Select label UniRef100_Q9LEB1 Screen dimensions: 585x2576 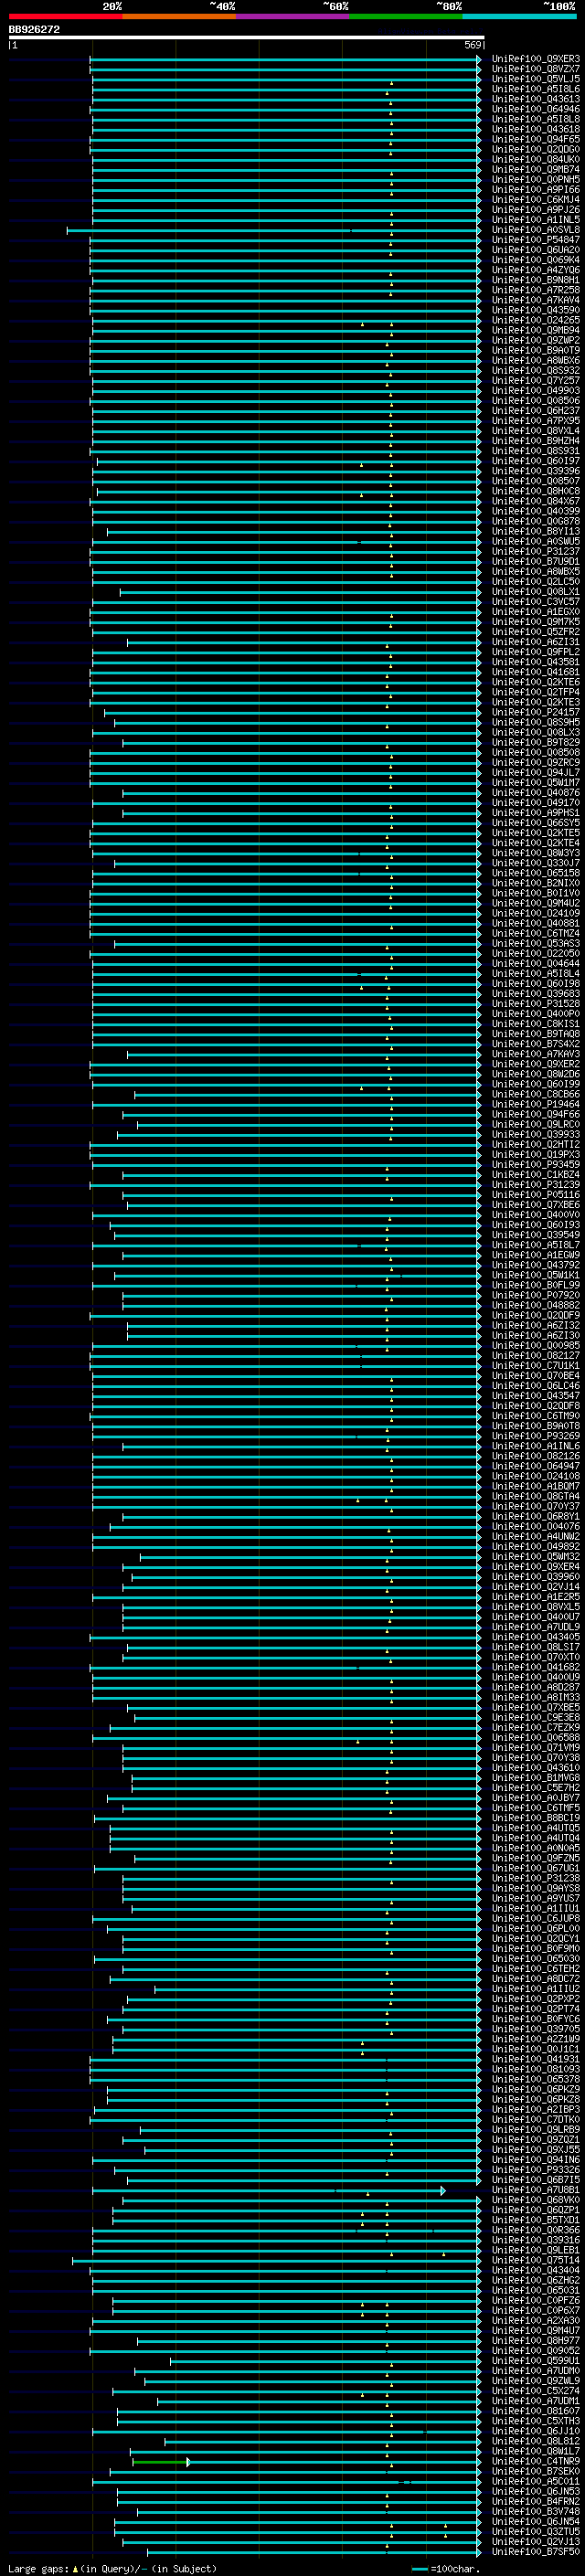pyautogui.click(x=535, y=2251)
